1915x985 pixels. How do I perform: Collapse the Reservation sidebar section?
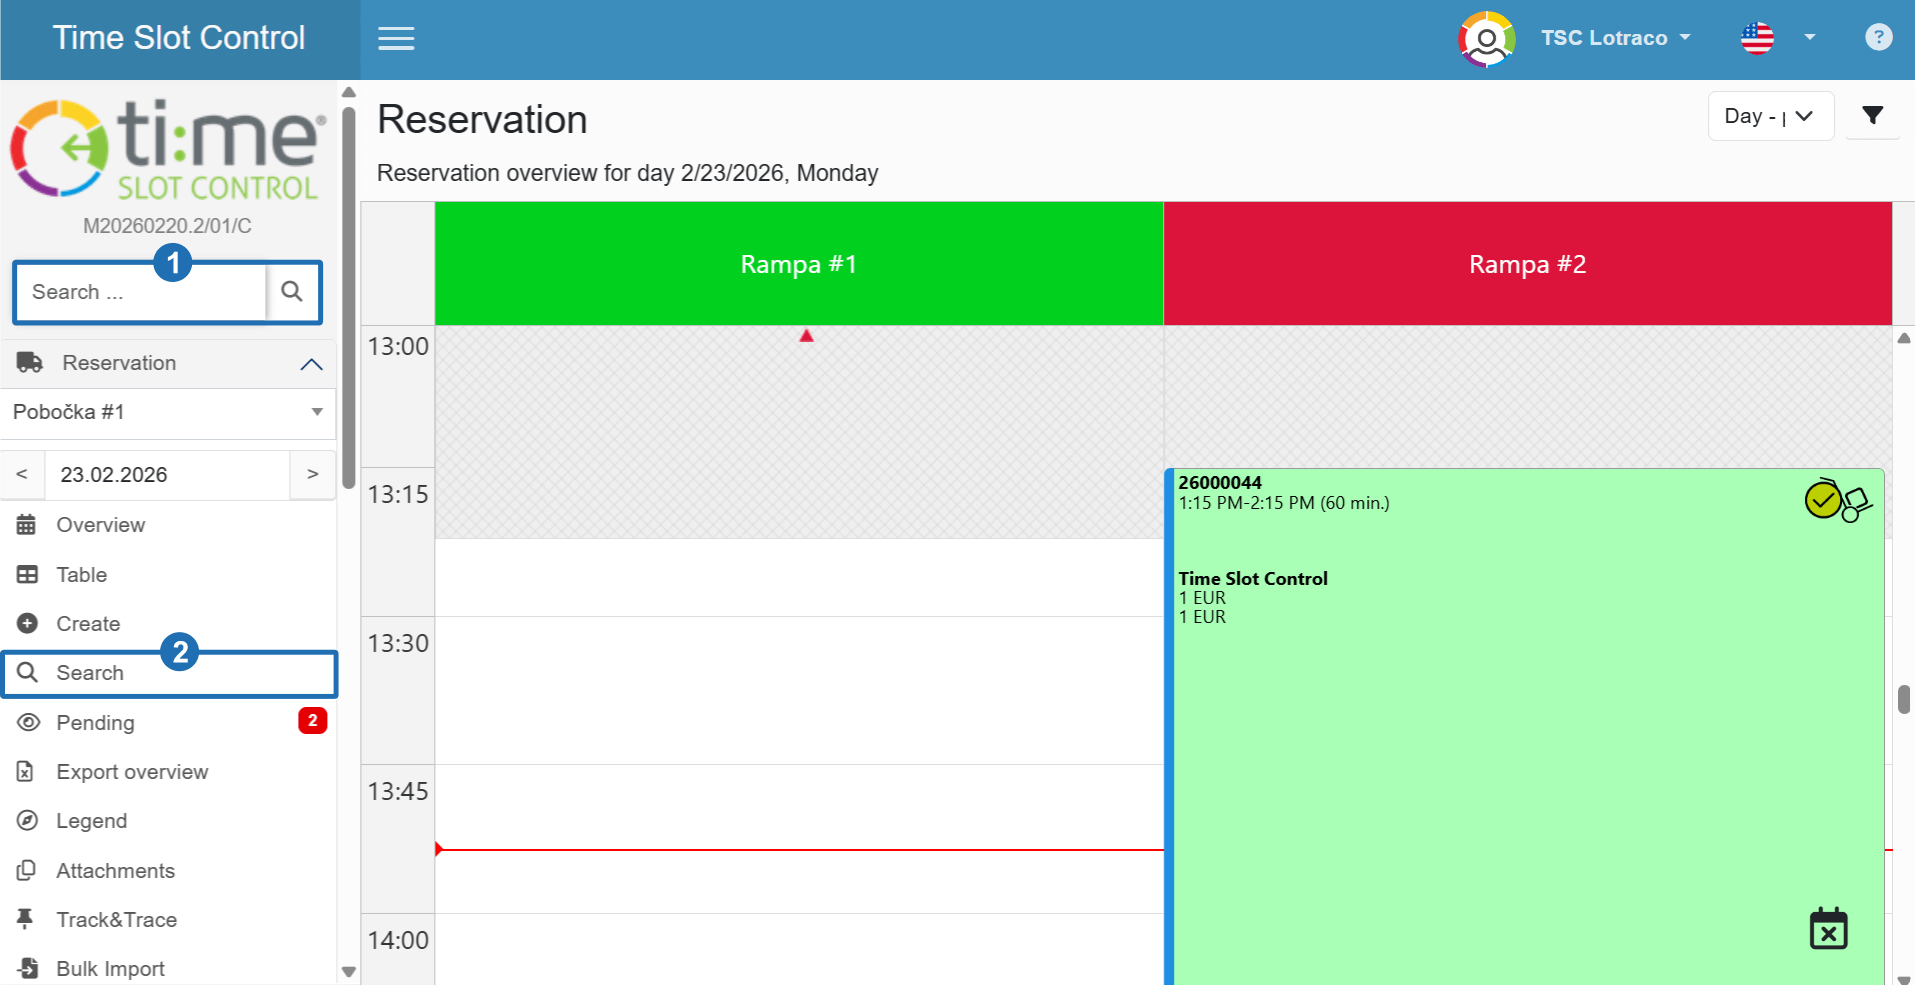[x=311, y=364]
